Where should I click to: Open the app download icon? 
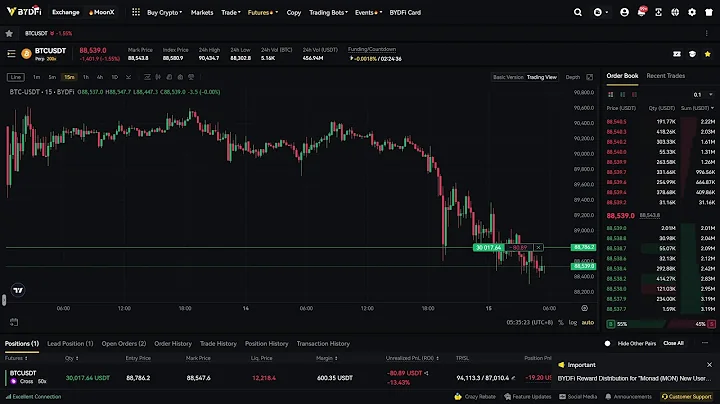tap(658, 12)
